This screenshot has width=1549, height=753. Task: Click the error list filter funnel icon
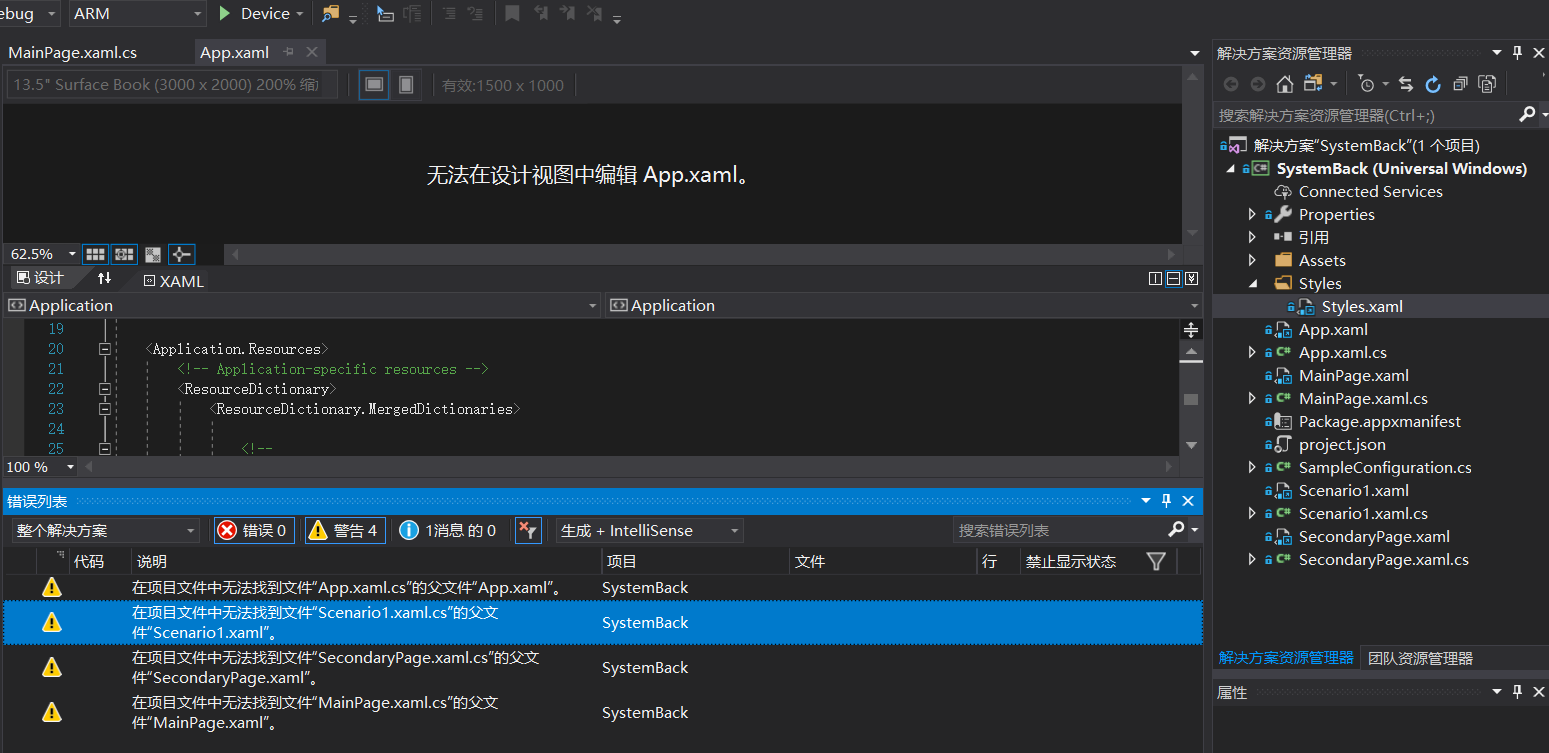point(1157,561)
